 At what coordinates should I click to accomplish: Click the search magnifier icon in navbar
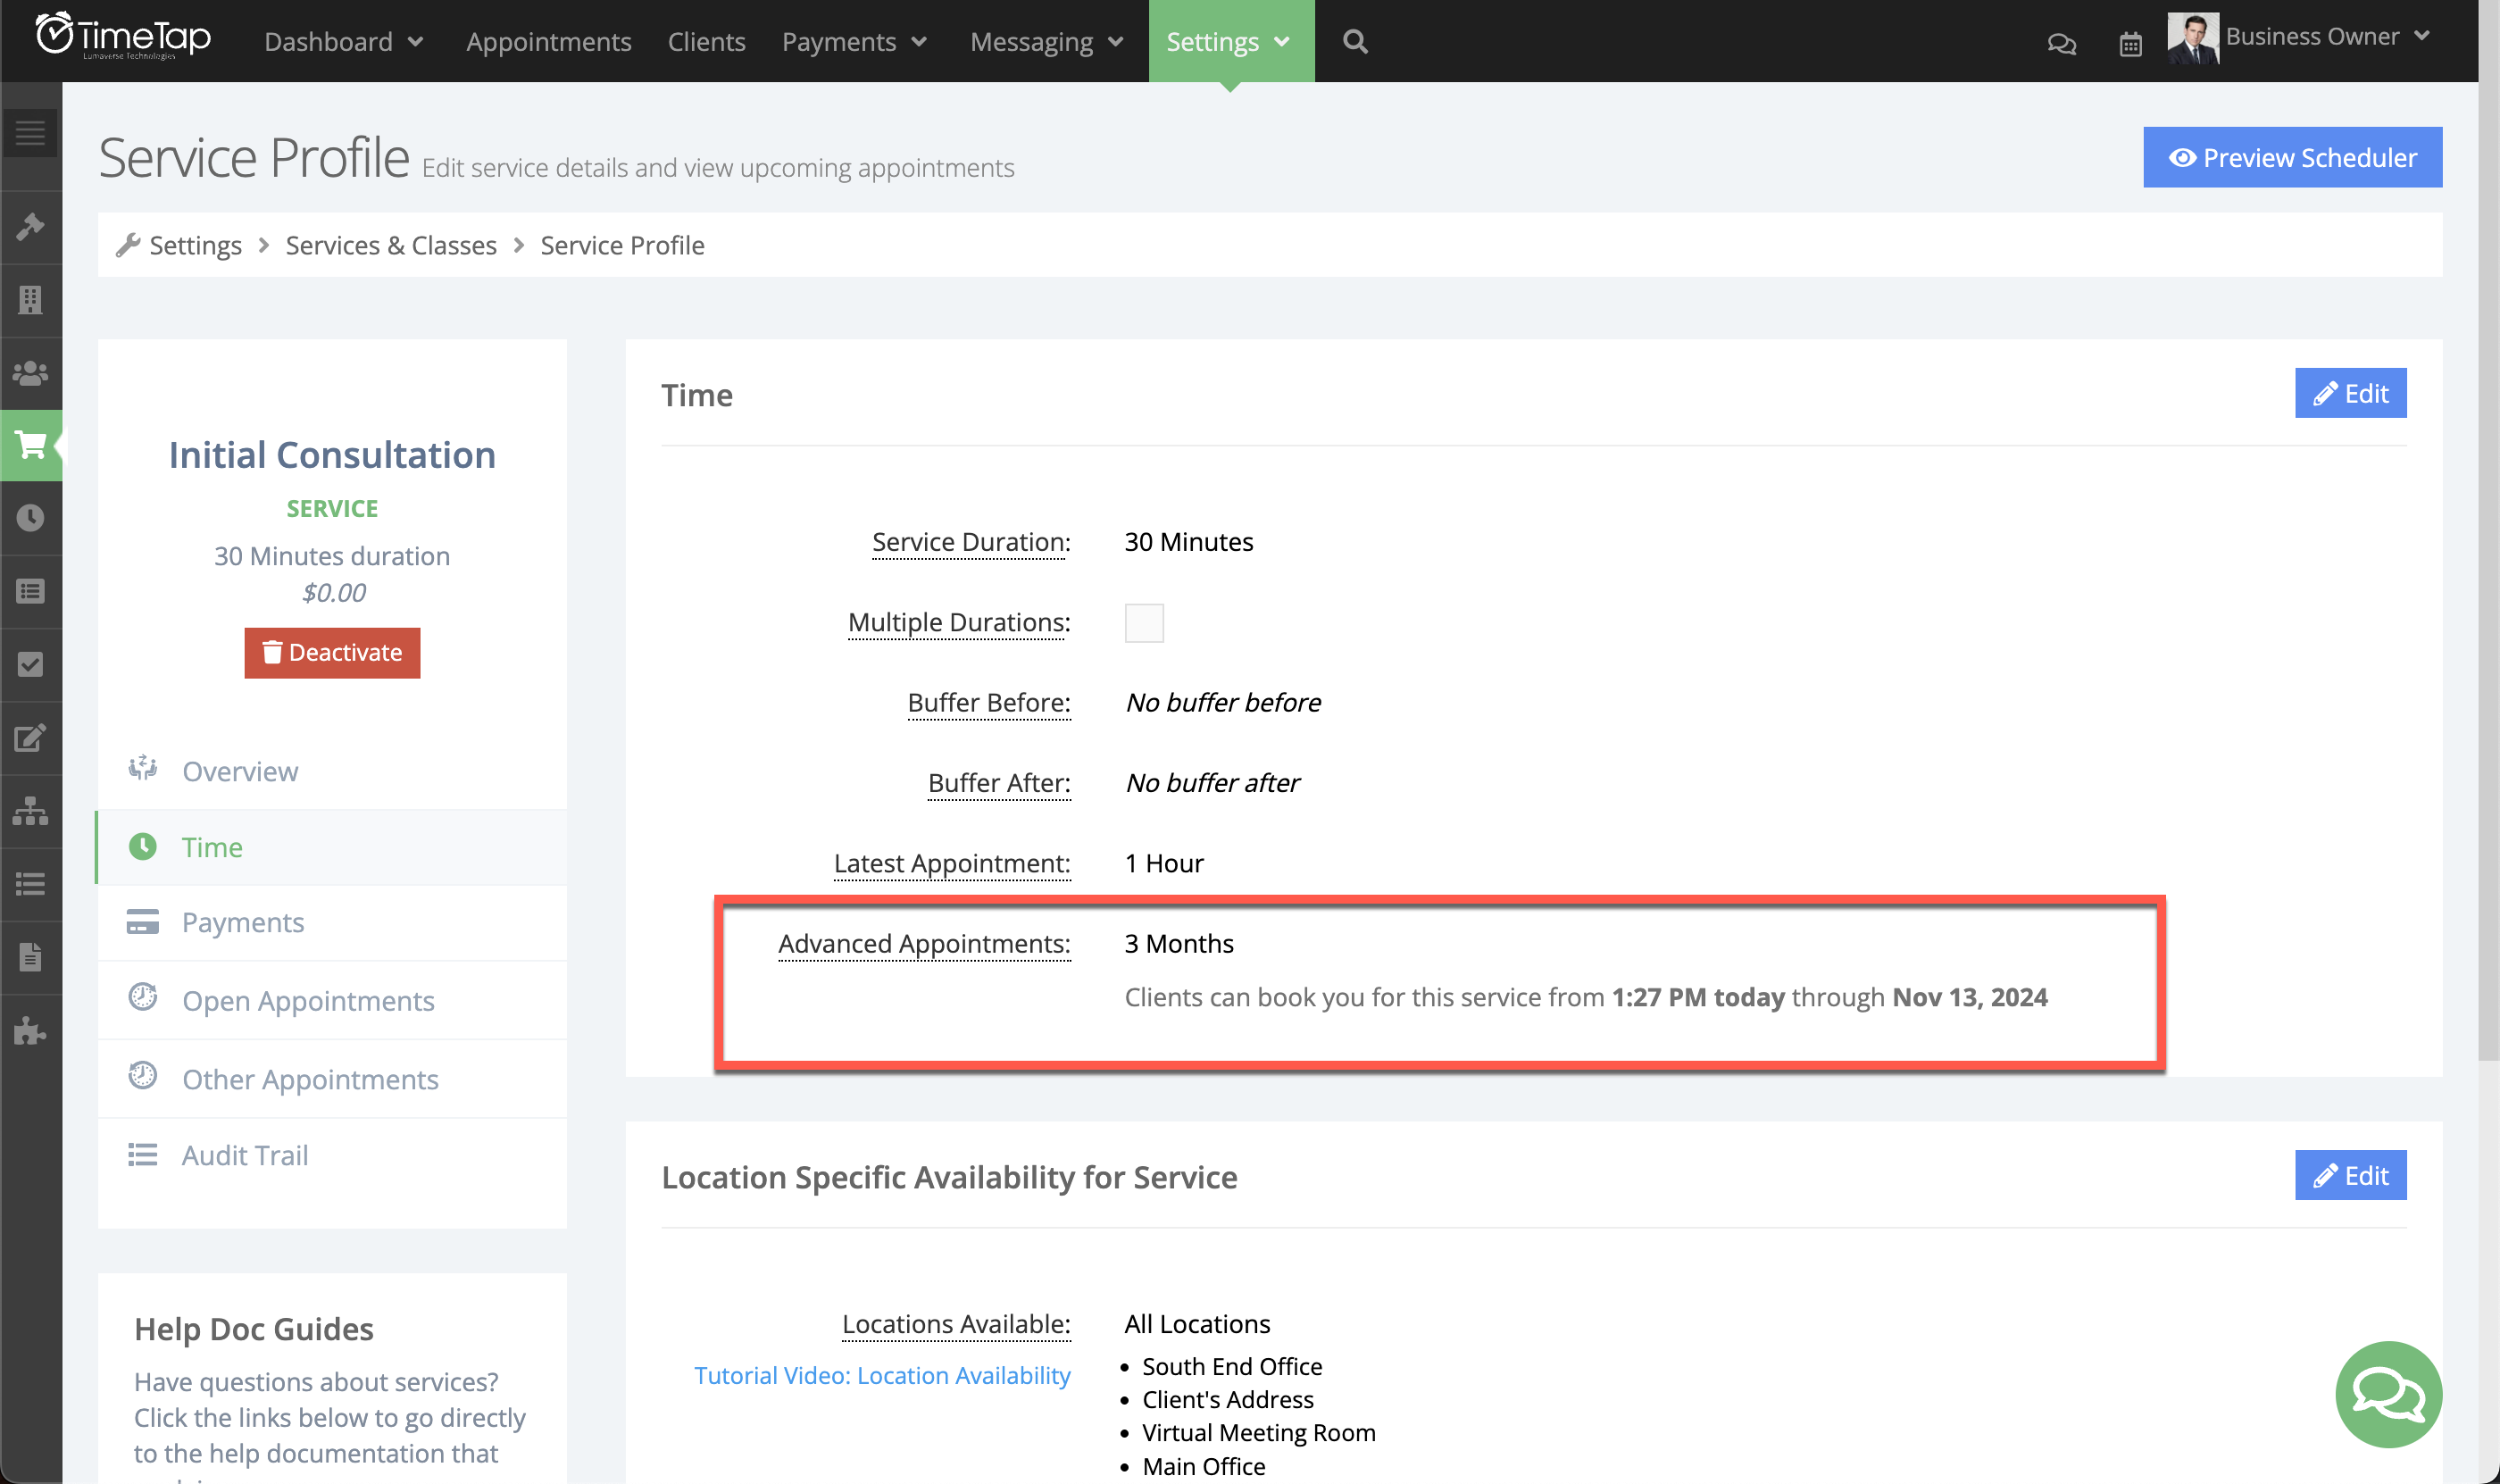(x=1354, y=42)
